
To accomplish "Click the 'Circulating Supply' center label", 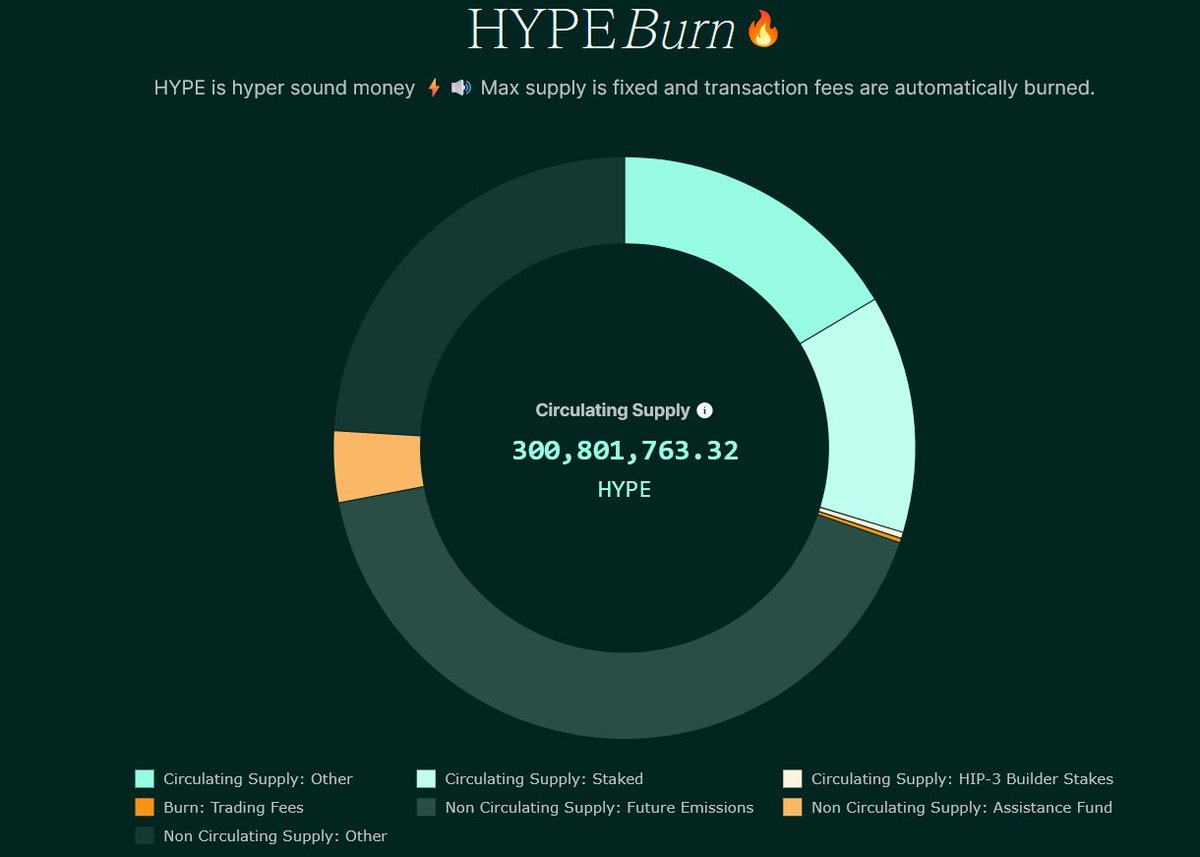I will click(x=613, y=410).
